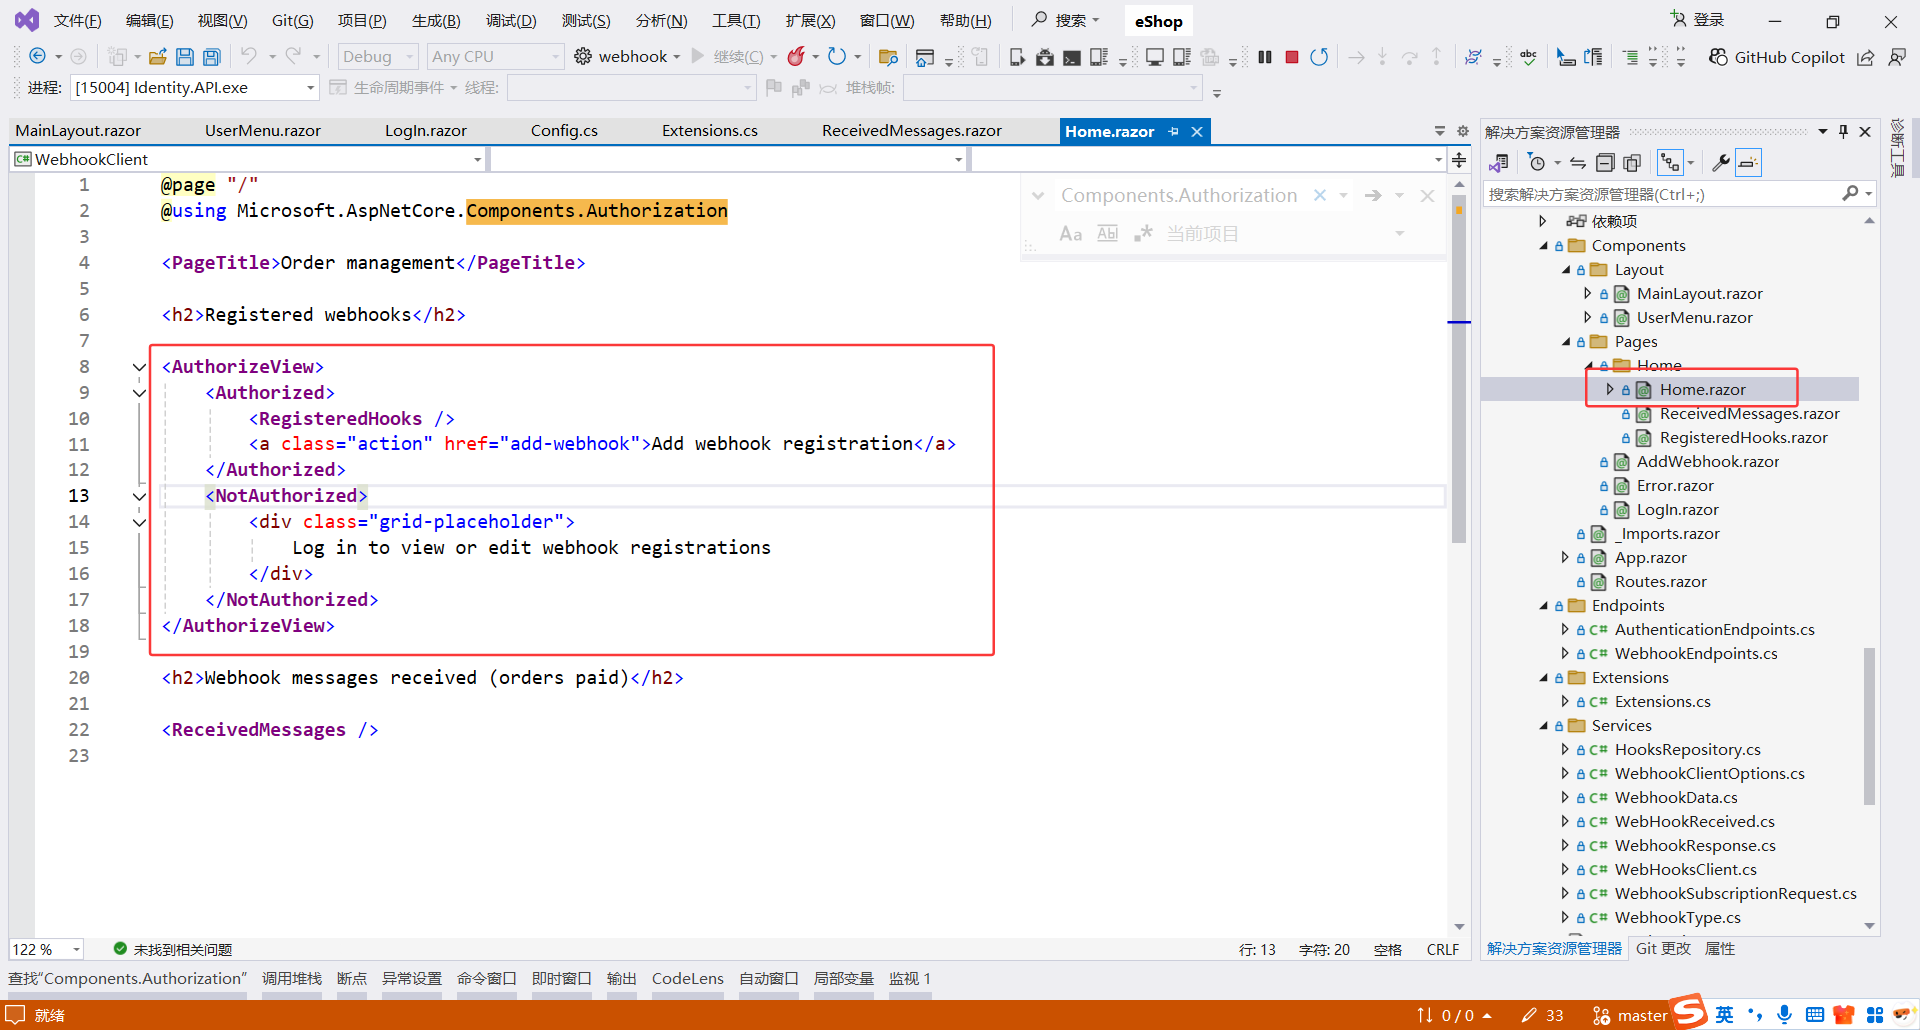Click Pending Changes Filter clock icon
1920x1030 pixels.
(x=1537, y=163)
